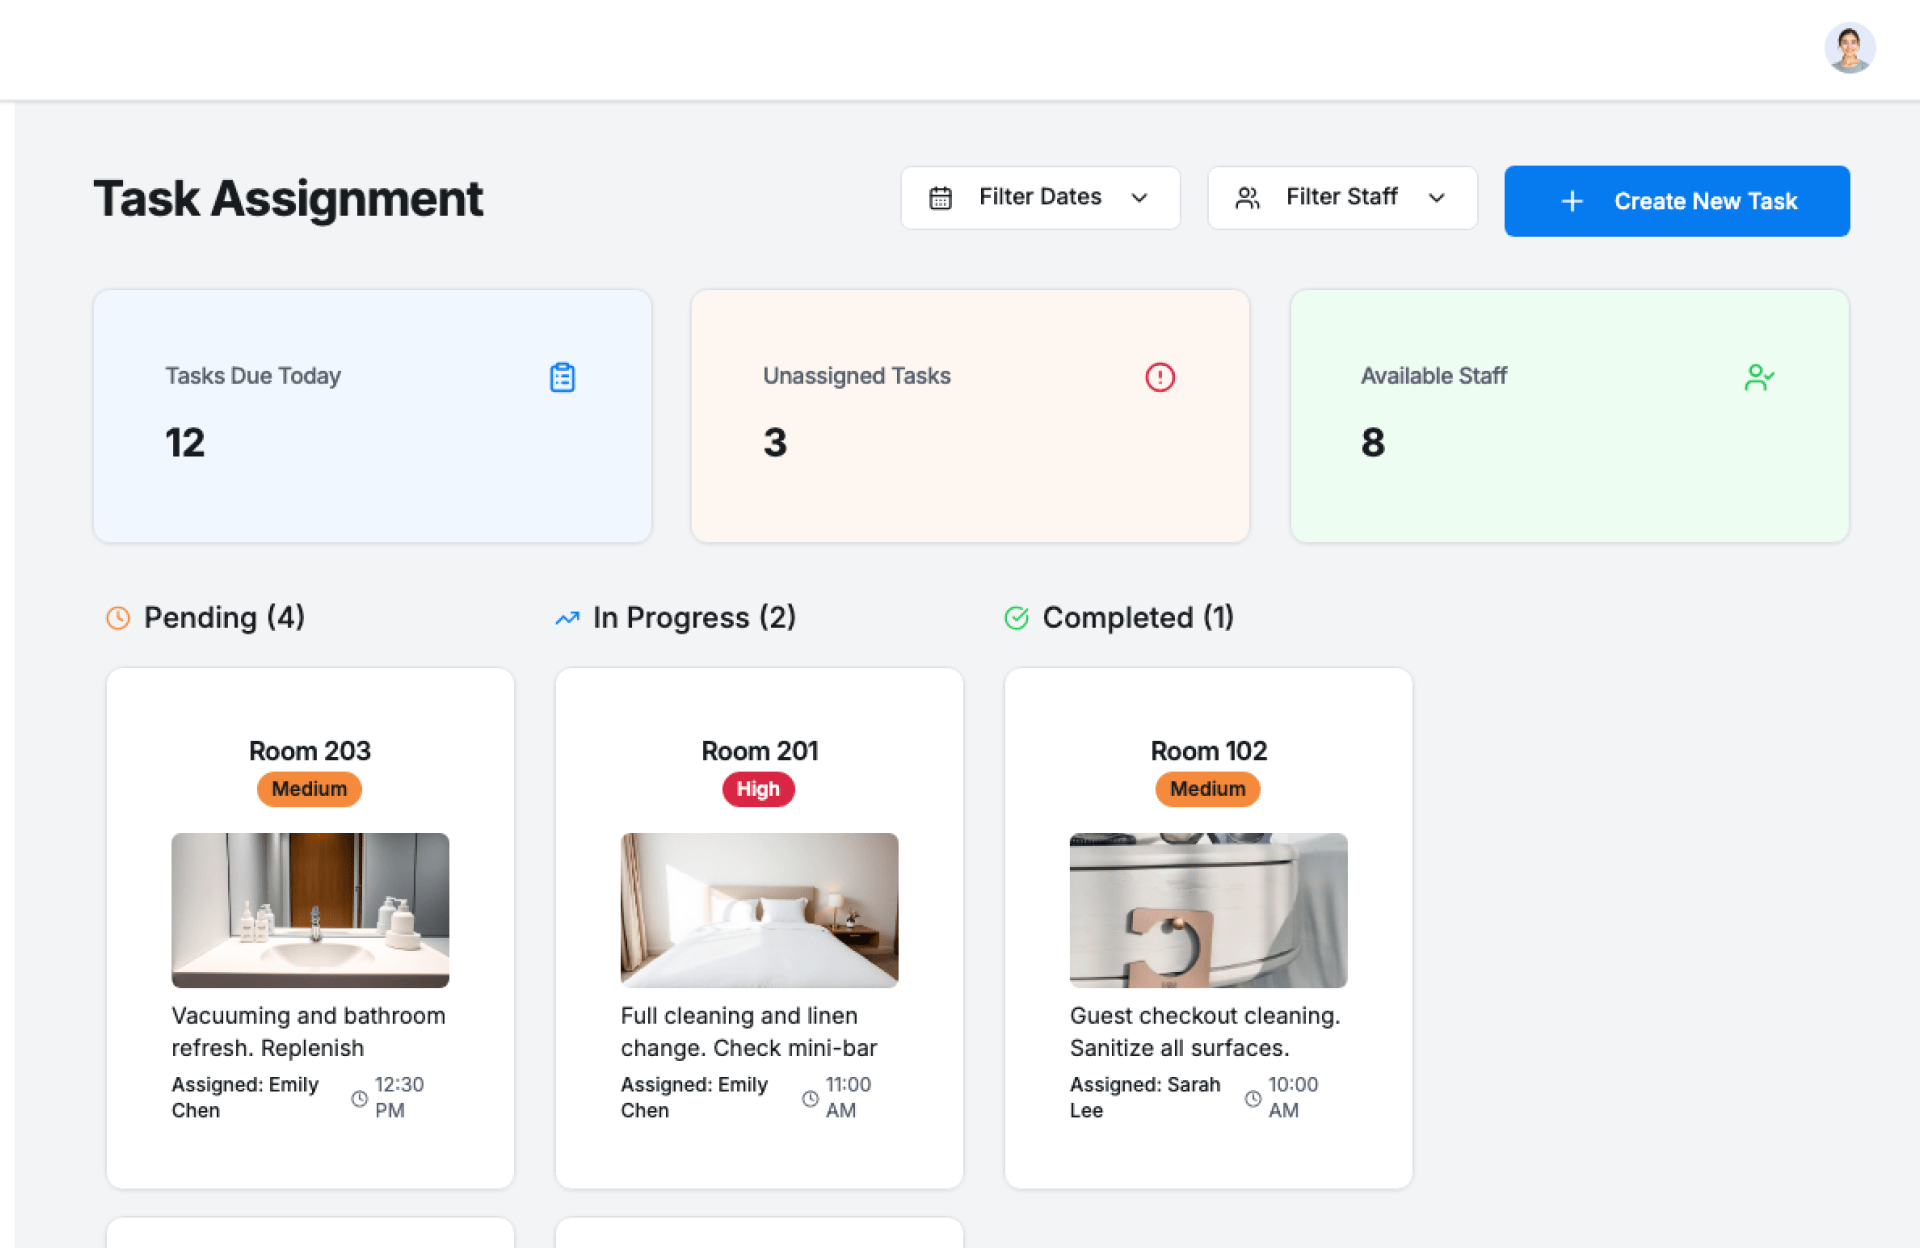Open the Room 203 bathroom thumbnail
The height and width of the screenshot is (1248, 1920).
pos(310,910)
